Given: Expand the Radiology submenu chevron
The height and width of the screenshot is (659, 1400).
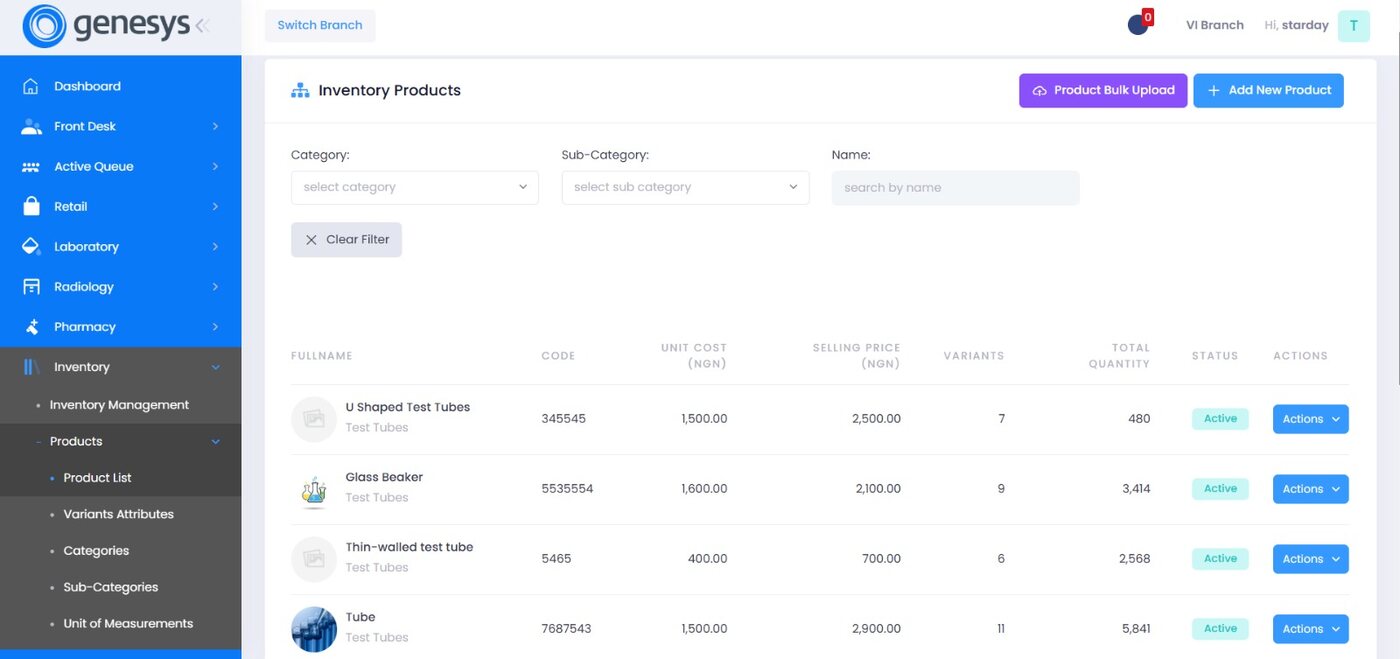Looking at the screenshot, I should click(x=215, y=286).
